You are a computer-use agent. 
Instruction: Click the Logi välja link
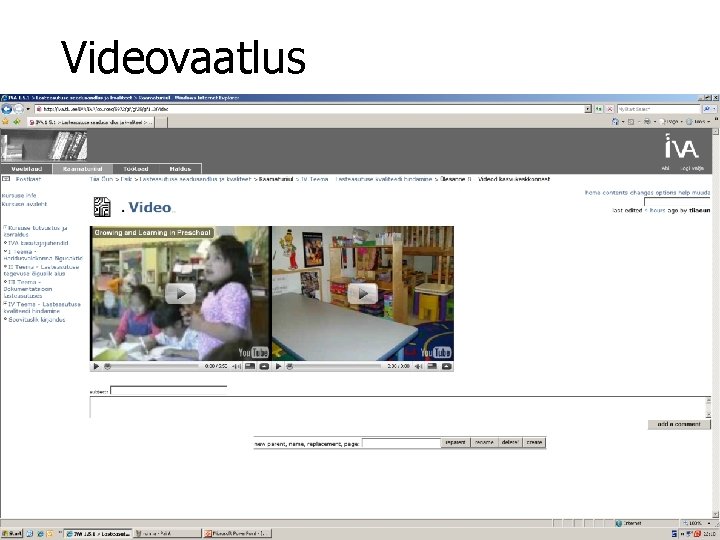692,168
